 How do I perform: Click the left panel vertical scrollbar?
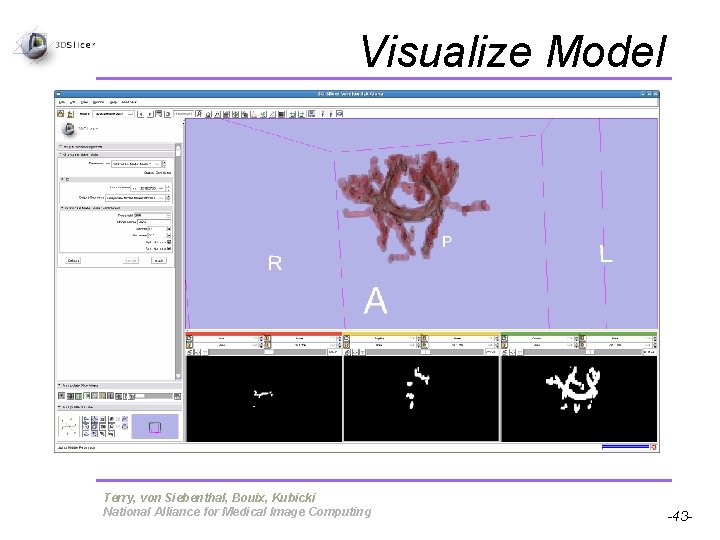178,262
